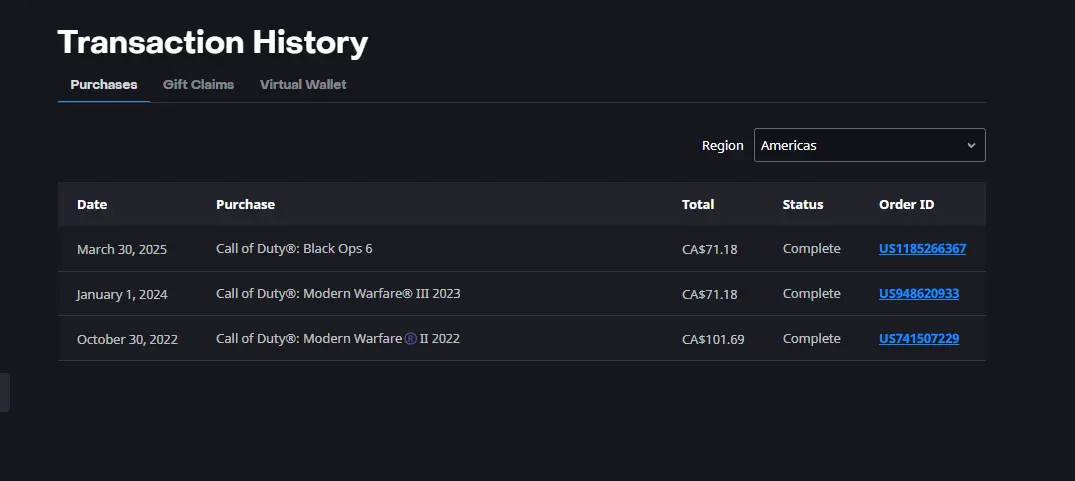The width and height of the screenshot is (1075, 481).
Task: Select the Modern Warfare II 2022 purchase
Action: (x=337, y=338)
